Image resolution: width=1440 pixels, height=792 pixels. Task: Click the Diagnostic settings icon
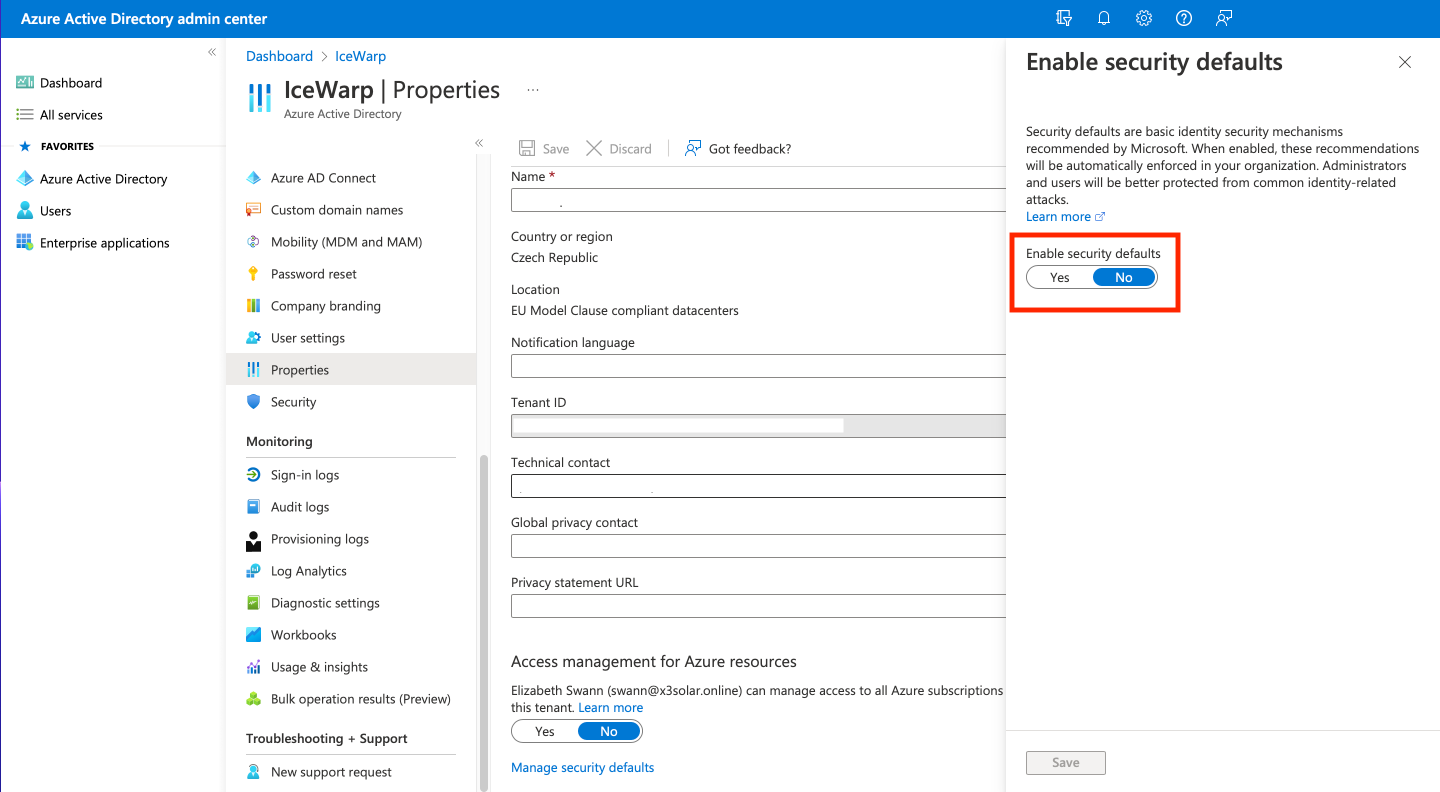coord(254,603)
